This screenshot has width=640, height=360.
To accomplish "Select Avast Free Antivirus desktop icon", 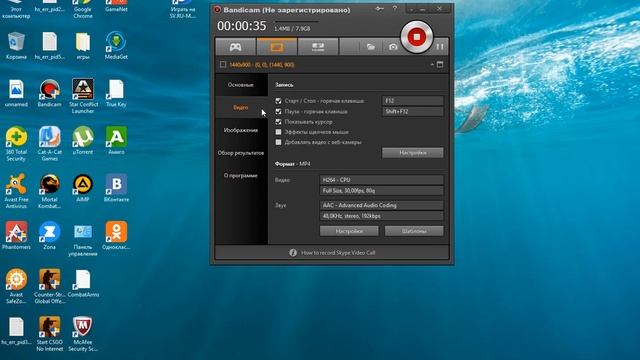I will [16, 191].
